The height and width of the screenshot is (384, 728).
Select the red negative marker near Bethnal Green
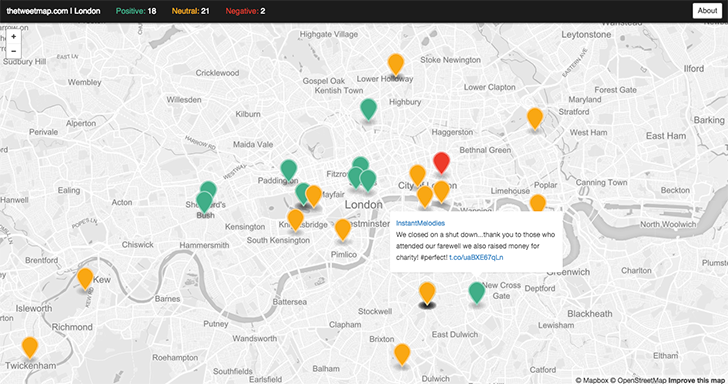click(441, 163)
